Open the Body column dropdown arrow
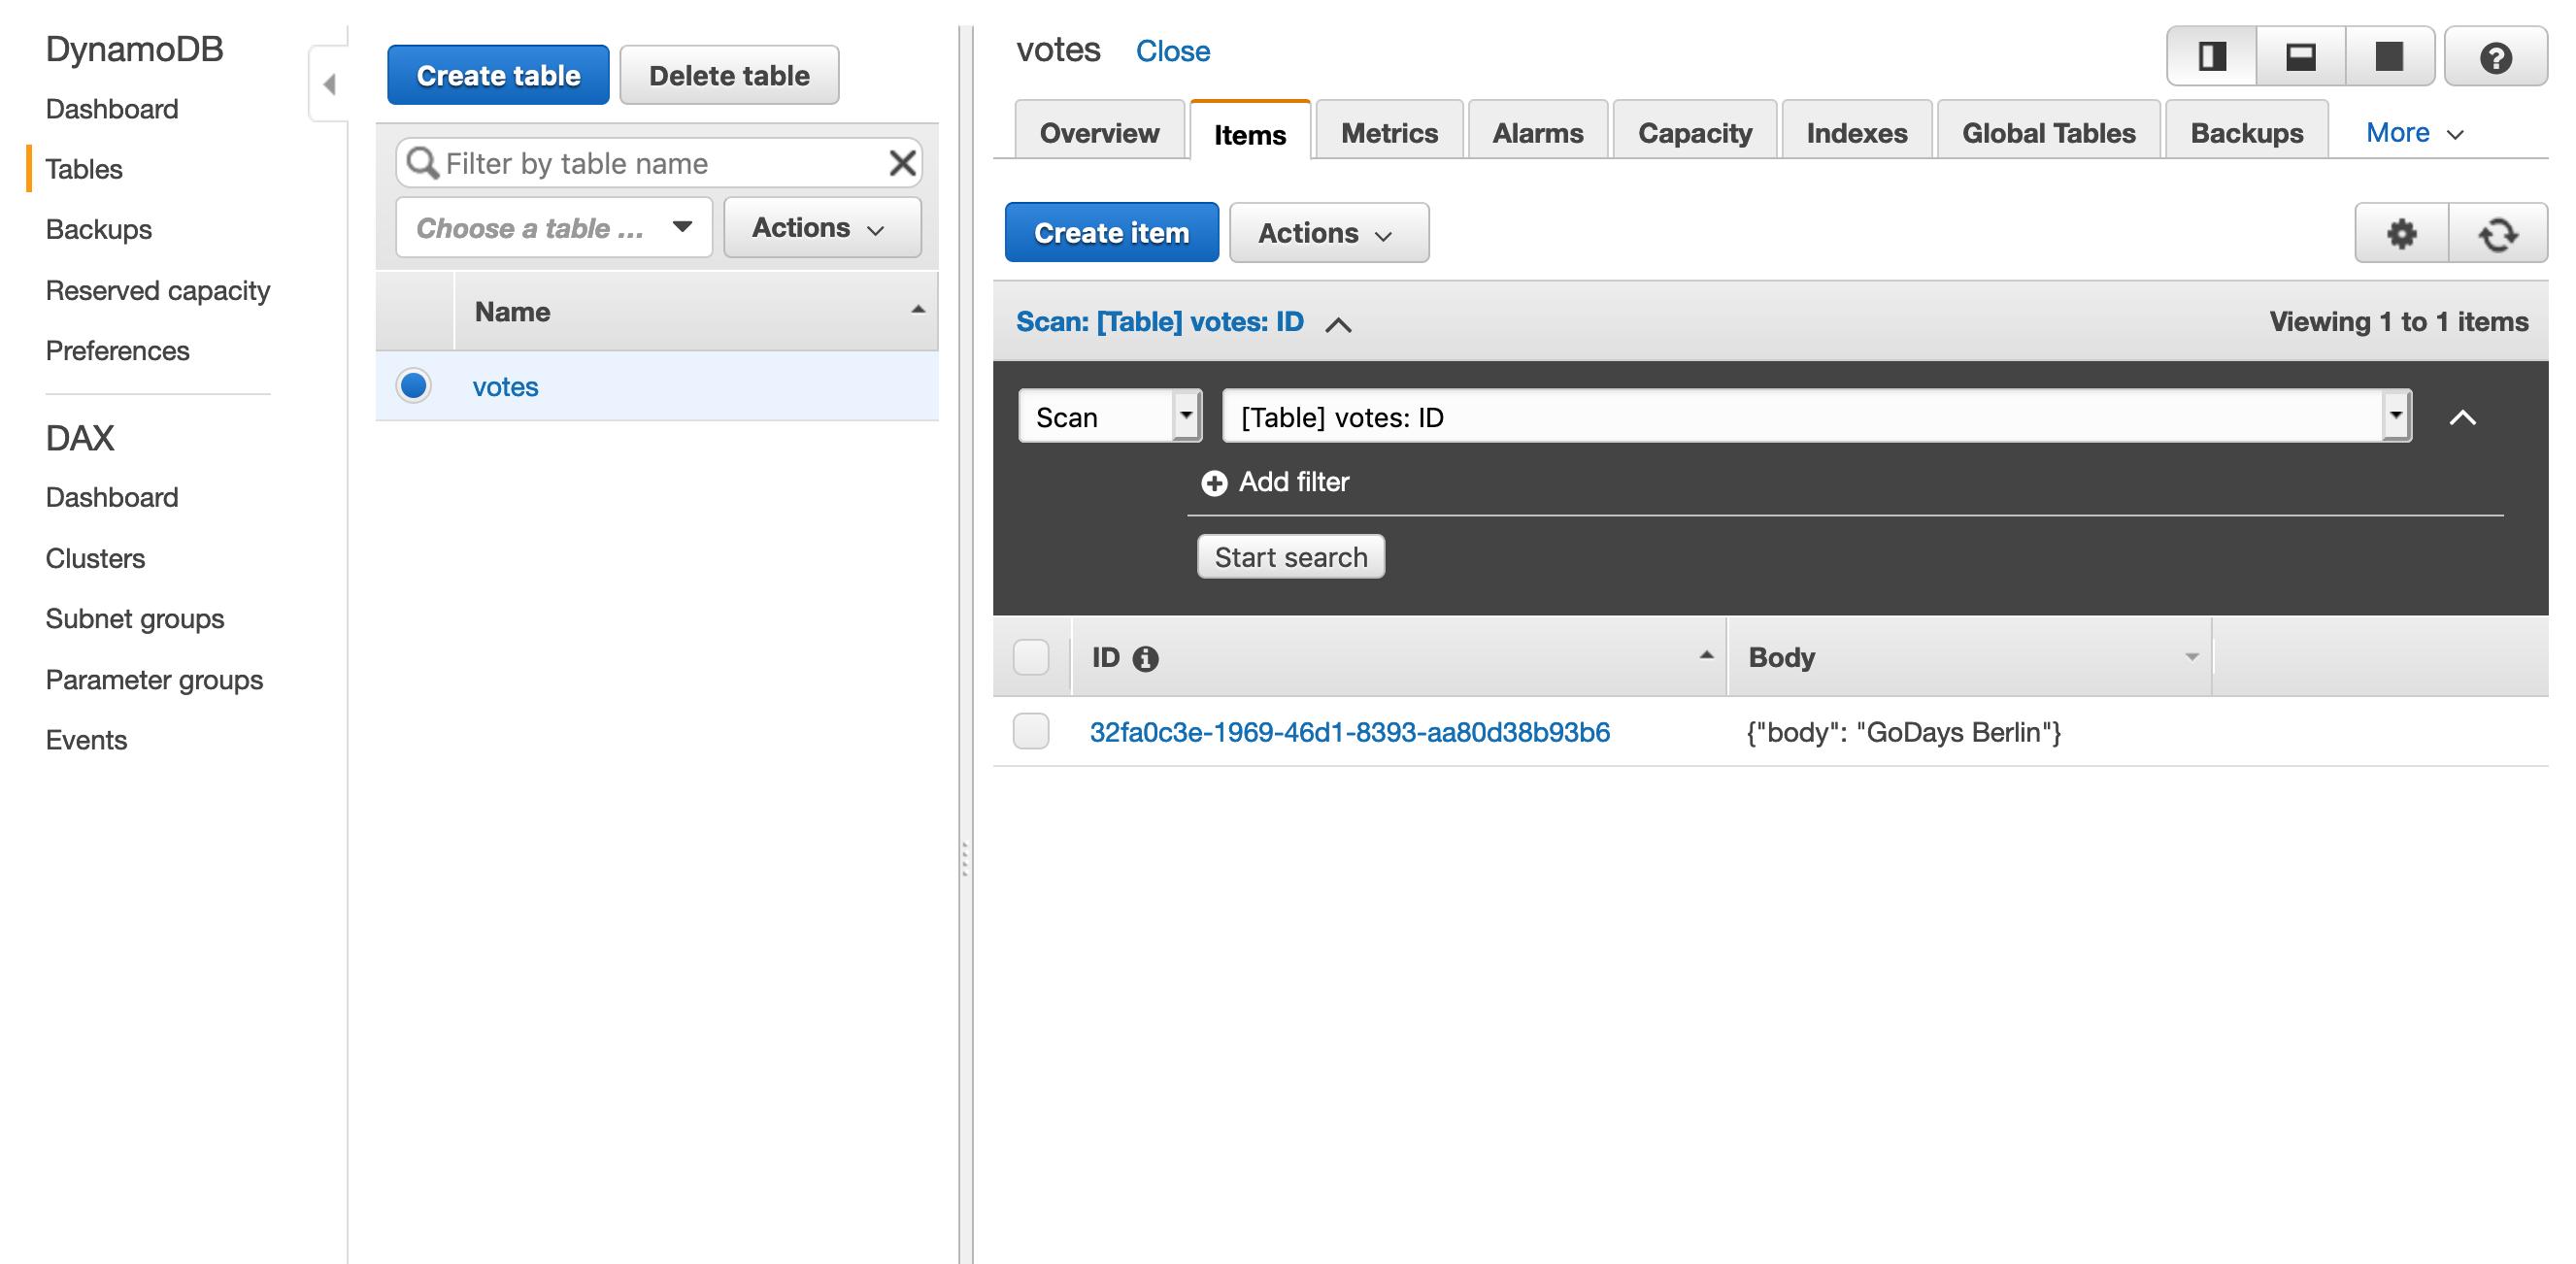This screenshot has height=1264, width=2576. tap(2191, 657)
